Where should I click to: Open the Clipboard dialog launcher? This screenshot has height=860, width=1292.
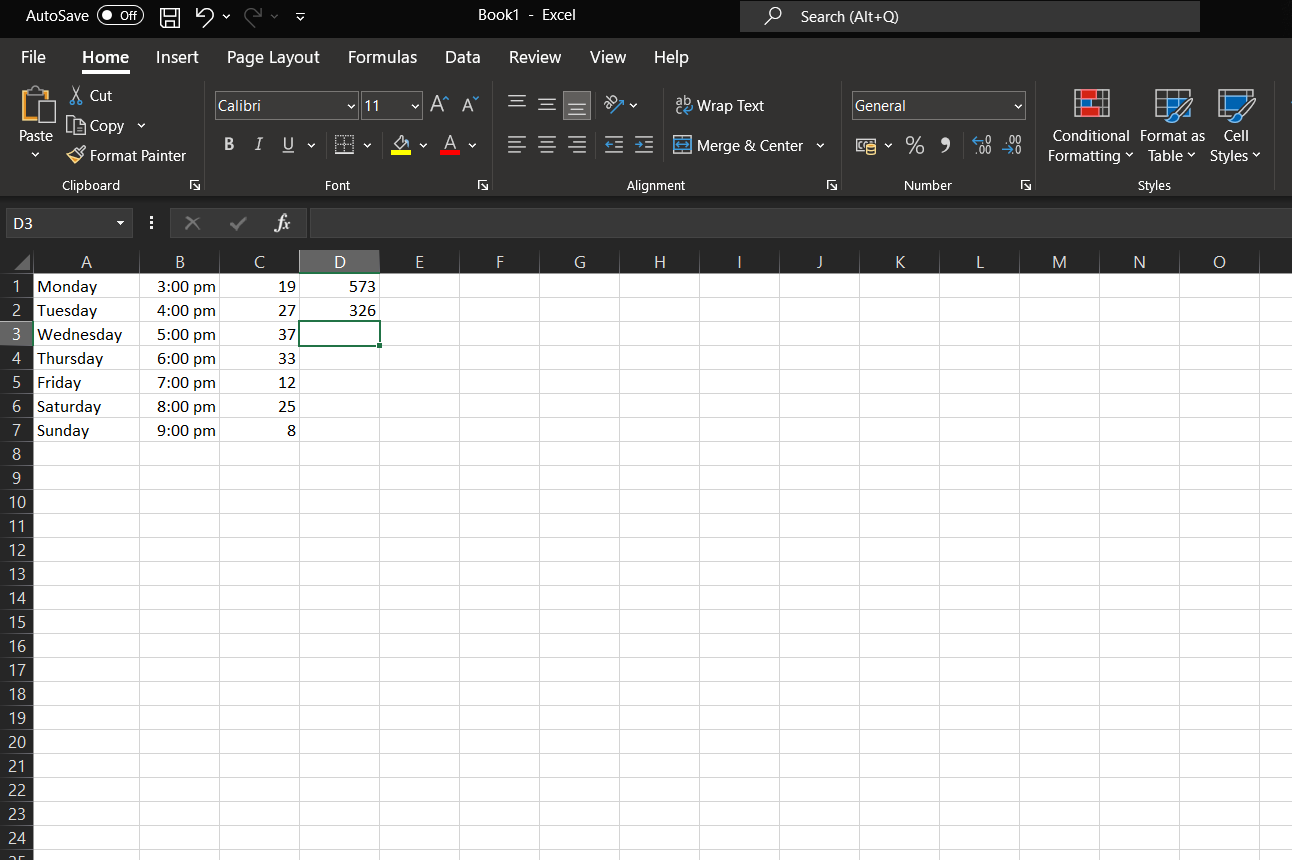tap(195, 185)
